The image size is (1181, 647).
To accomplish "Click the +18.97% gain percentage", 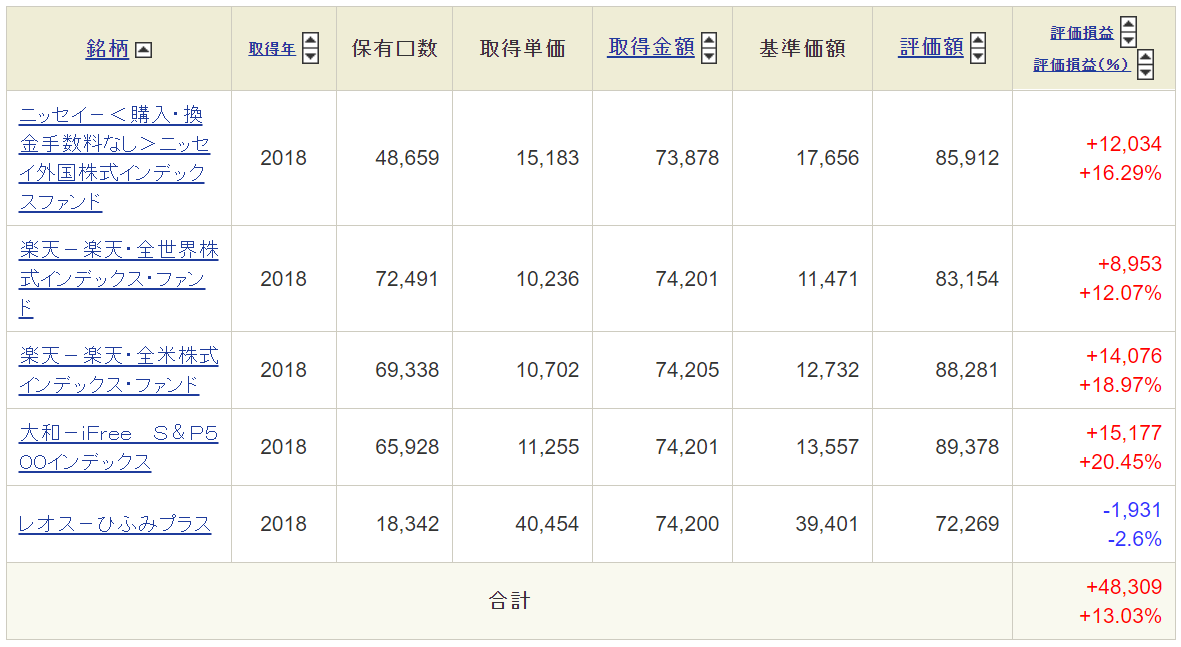I will point(1121,385).
